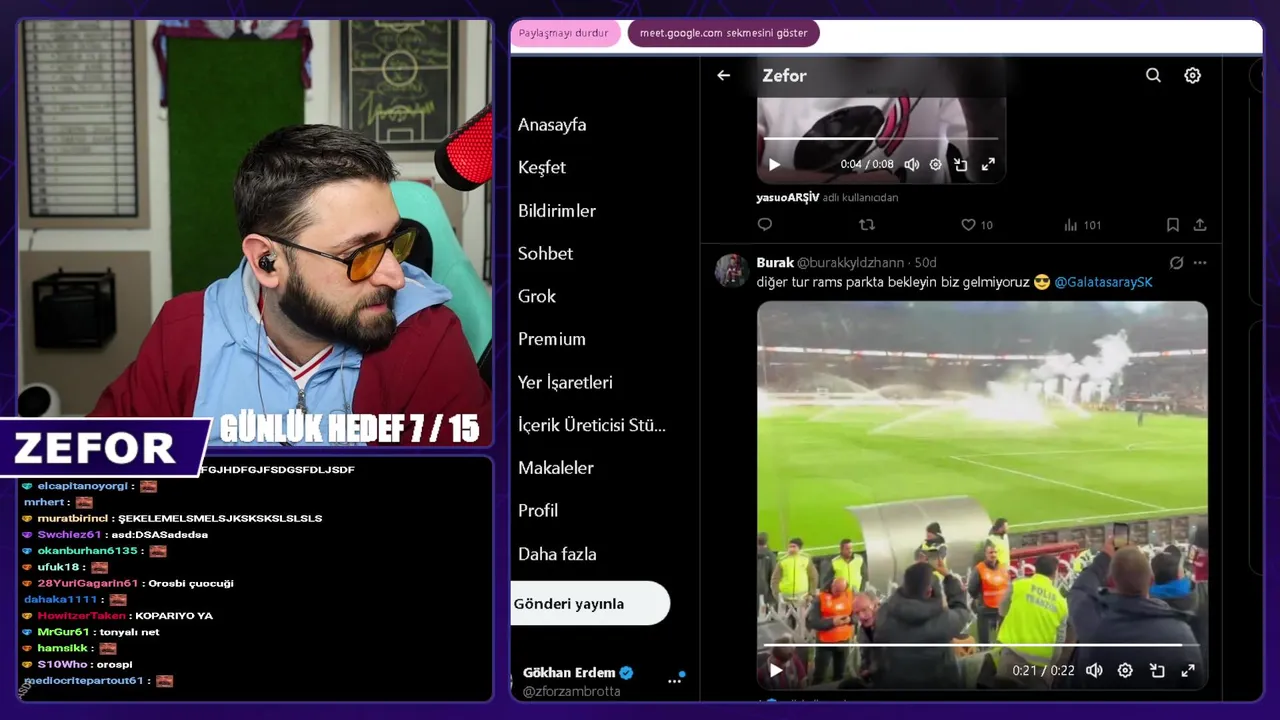Play the top video at 0:04
Viewport: 1280px width, 720px height.
(x=774, y=164)
